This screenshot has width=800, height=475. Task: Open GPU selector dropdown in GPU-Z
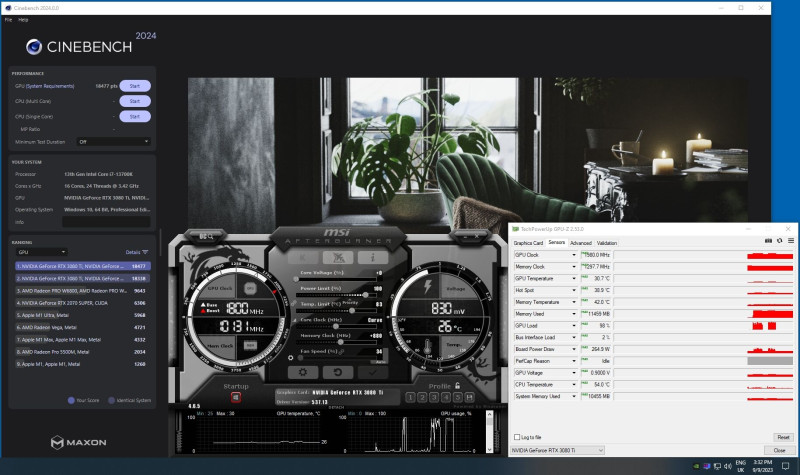pos(557,451)
